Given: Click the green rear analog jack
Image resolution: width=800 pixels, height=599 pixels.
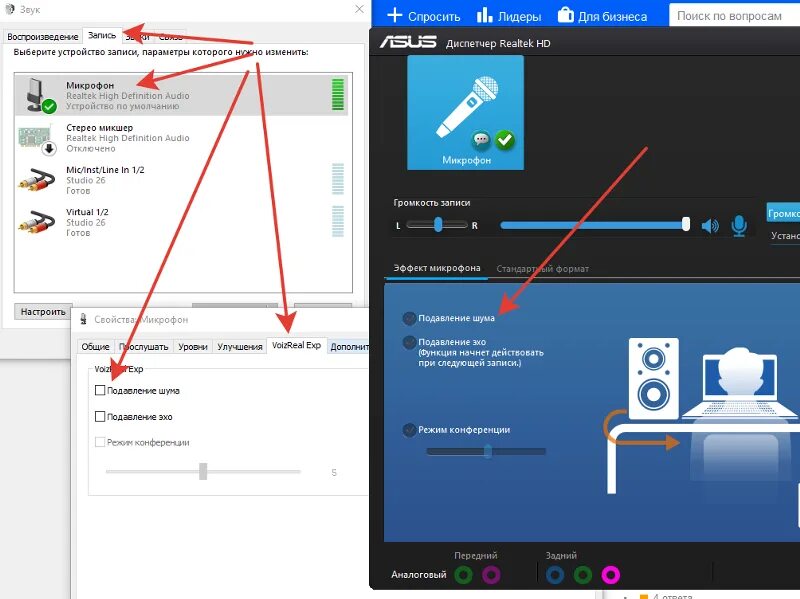Looking at the screenshot, I should pyautogui.click(x=583, y=575).
